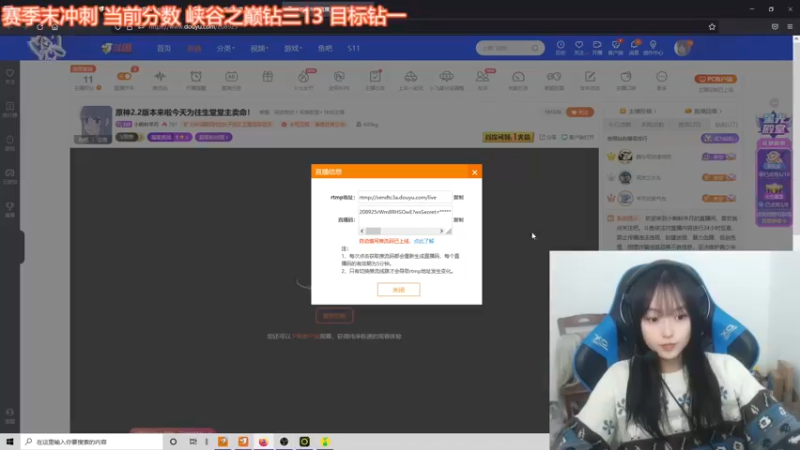
Task: Click the PK shield icon in toolbar
Action: pos(339,77)
